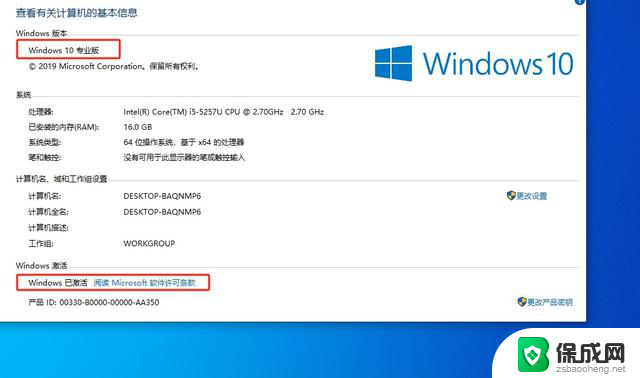
Task: Select the Intel(R) Core(TM) i5-5257U processor value
Action: pyautogui.click(x=224, y=112)
